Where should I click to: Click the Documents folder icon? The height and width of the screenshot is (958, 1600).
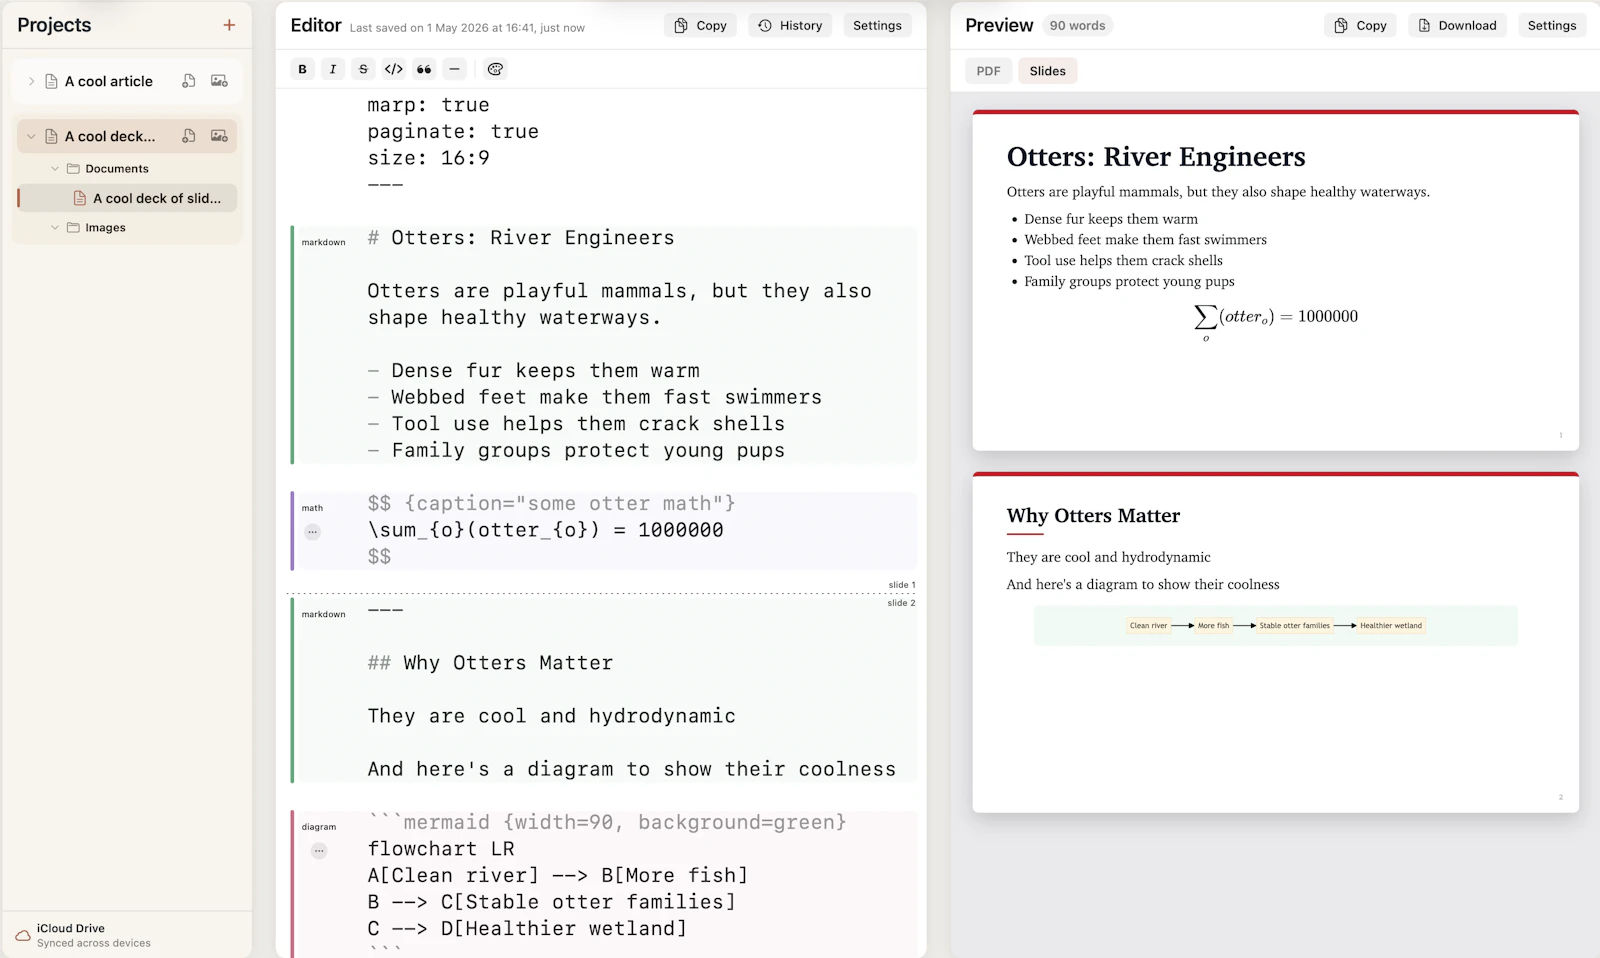coord(73,169)
